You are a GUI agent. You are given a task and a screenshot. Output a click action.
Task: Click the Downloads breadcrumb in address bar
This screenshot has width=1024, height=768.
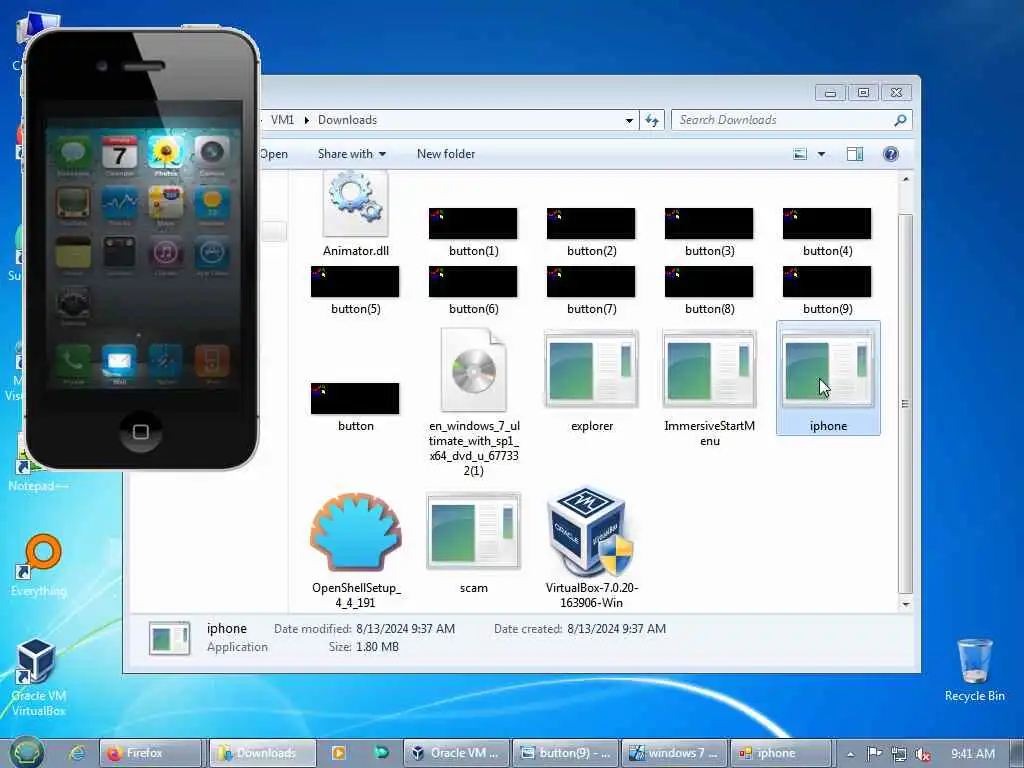[x=347, y=120]
